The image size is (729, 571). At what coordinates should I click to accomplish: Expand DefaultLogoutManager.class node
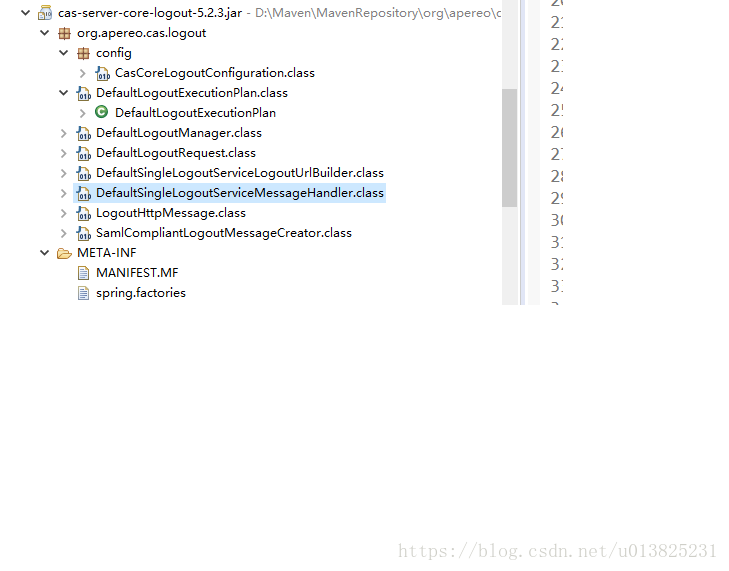coord(64,133)
